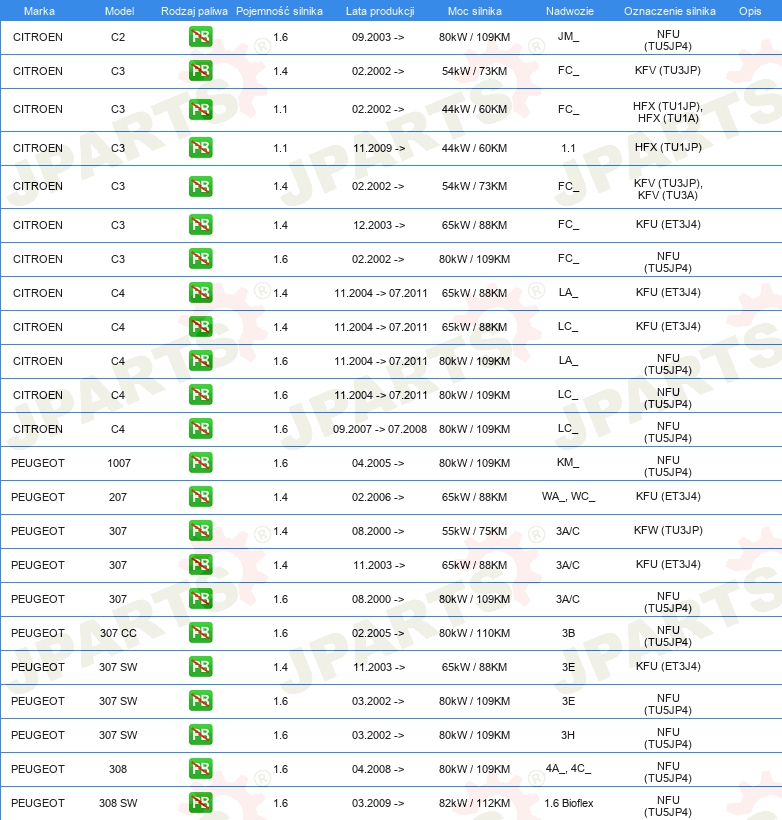
Task: Click the 80kW / 110KM power value
Action: click(474, 633)
